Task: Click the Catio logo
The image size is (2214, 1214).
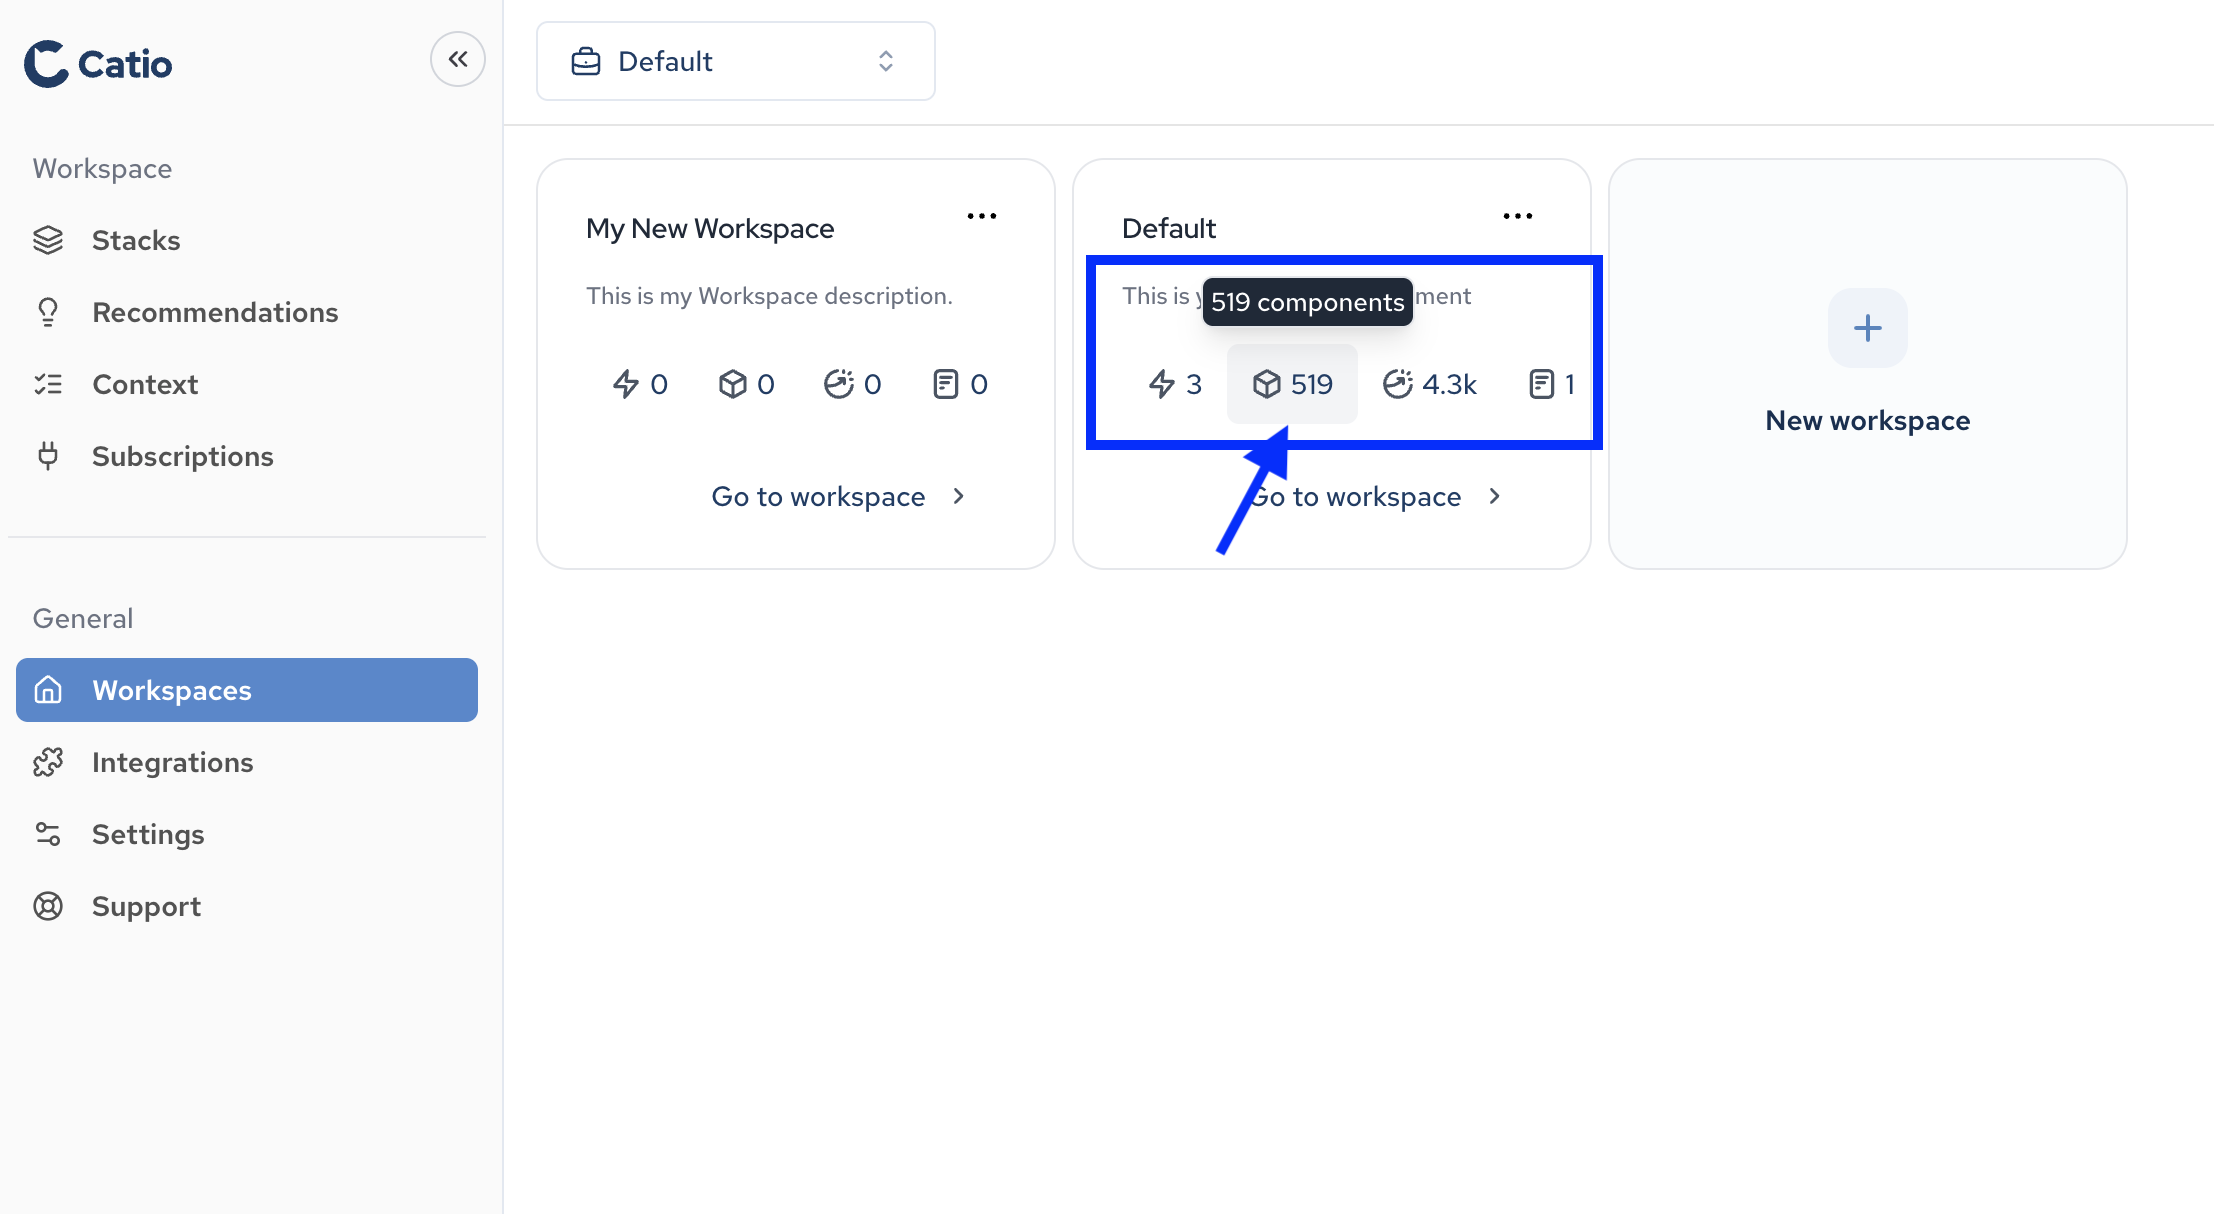Action: (98, 64)
